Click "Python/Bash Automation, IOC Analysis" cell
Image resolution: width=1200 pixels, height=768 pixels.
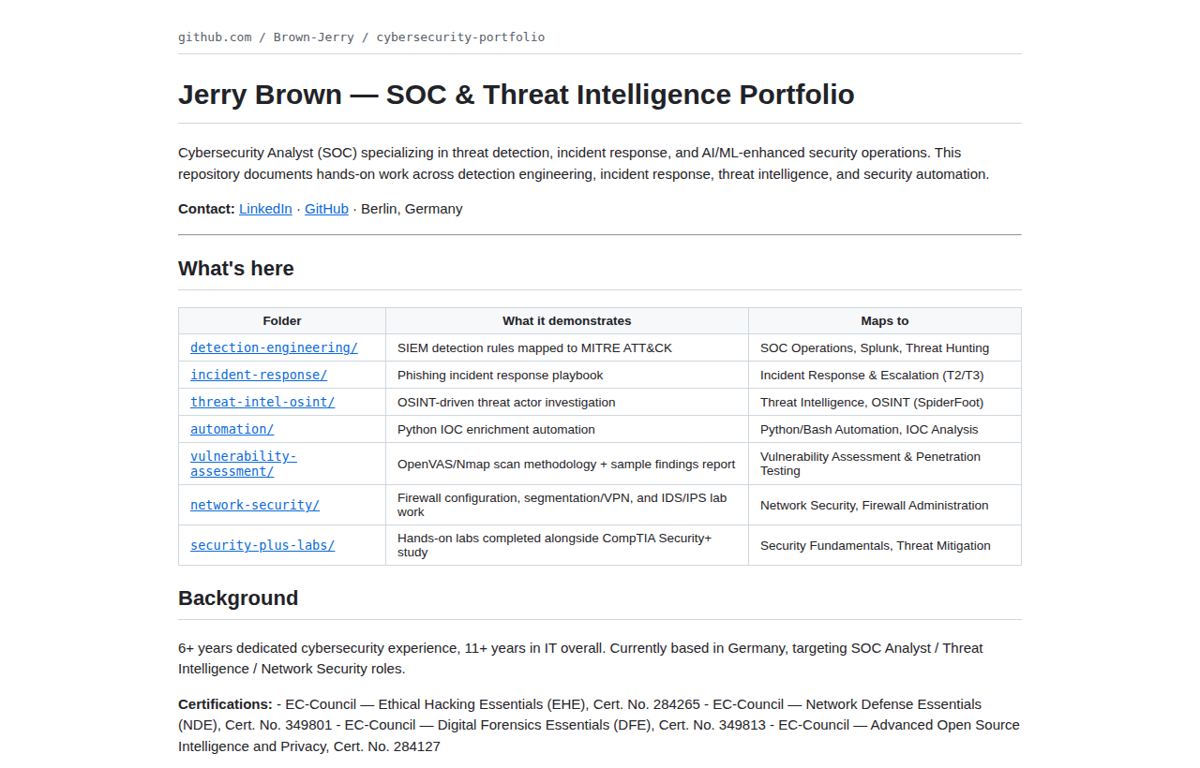(885, 429)
